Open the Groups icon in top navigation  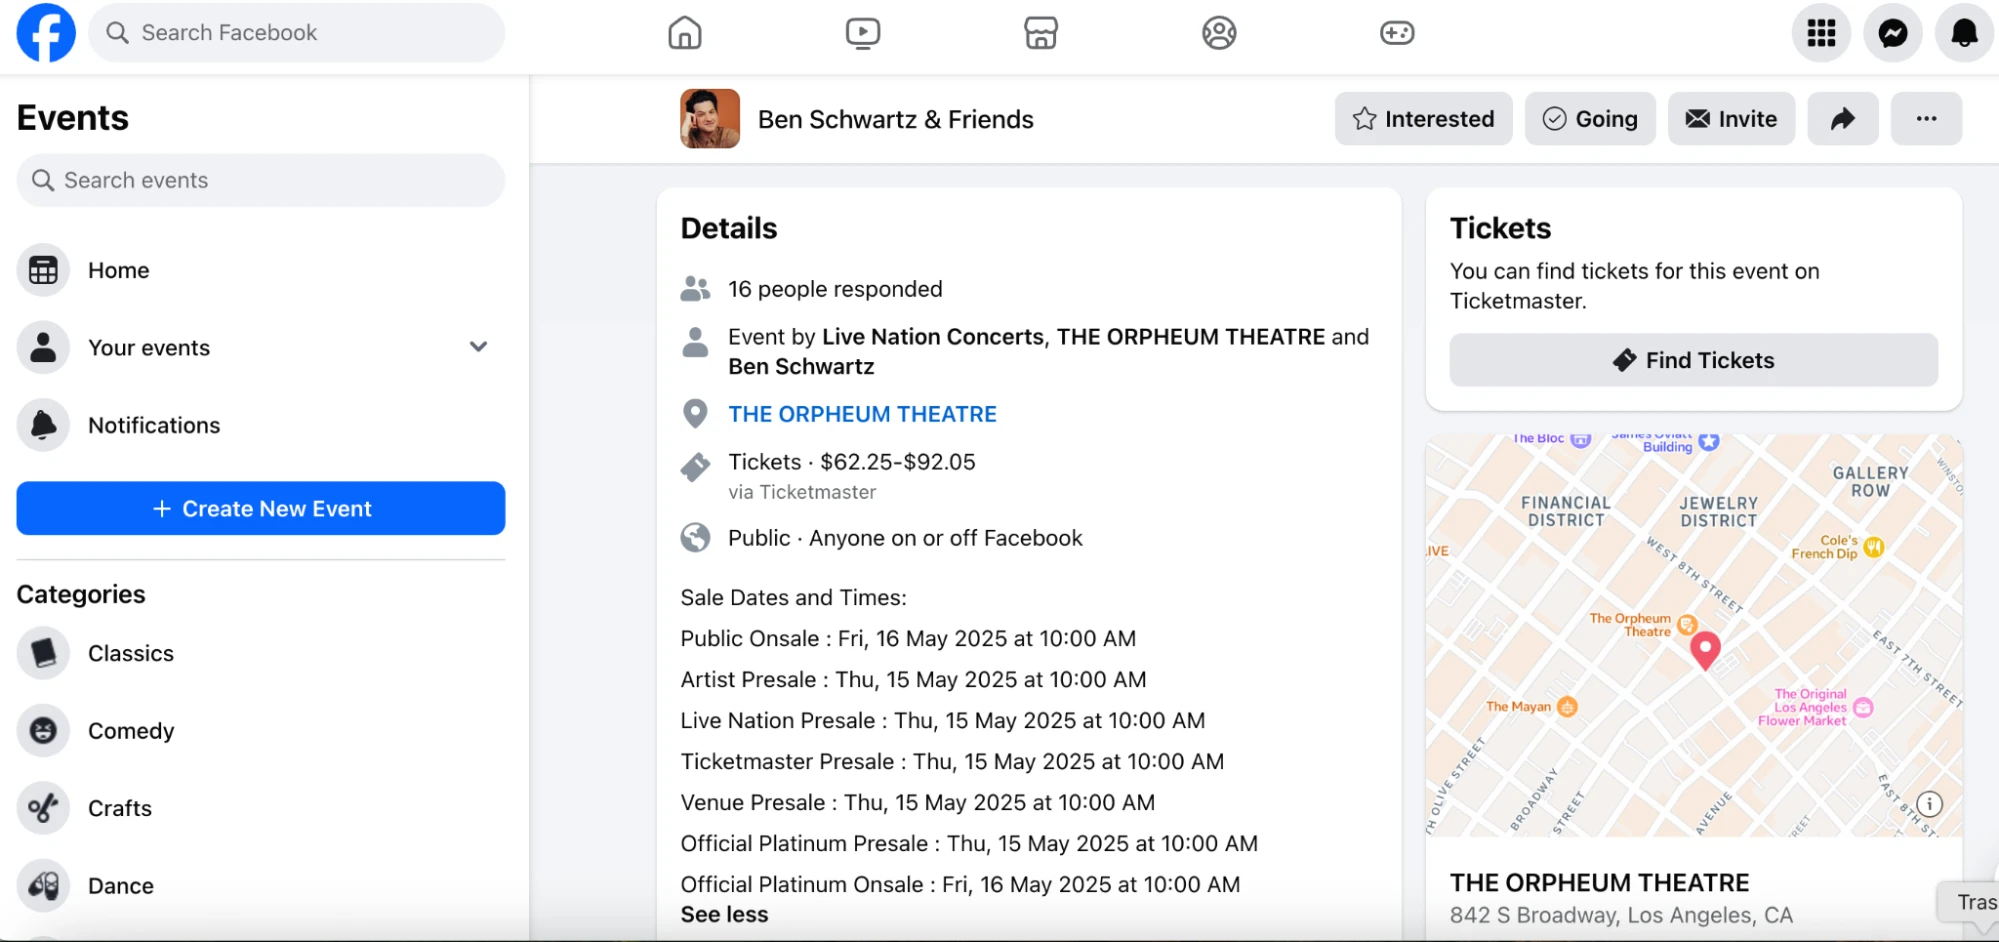(1219, 33)
